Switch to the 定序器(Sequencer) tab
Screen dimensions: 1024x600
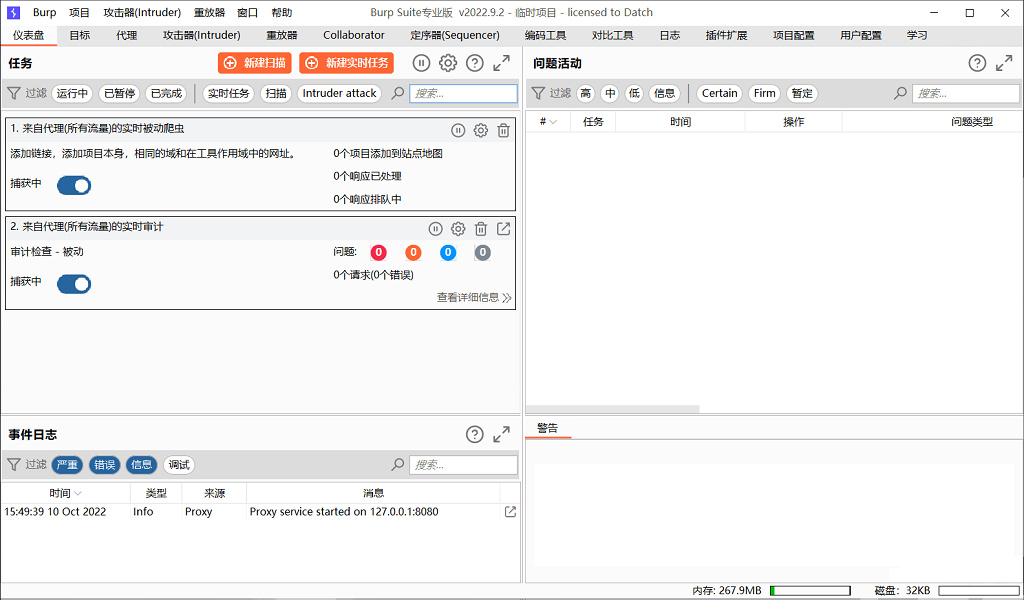tap(455, 35)
